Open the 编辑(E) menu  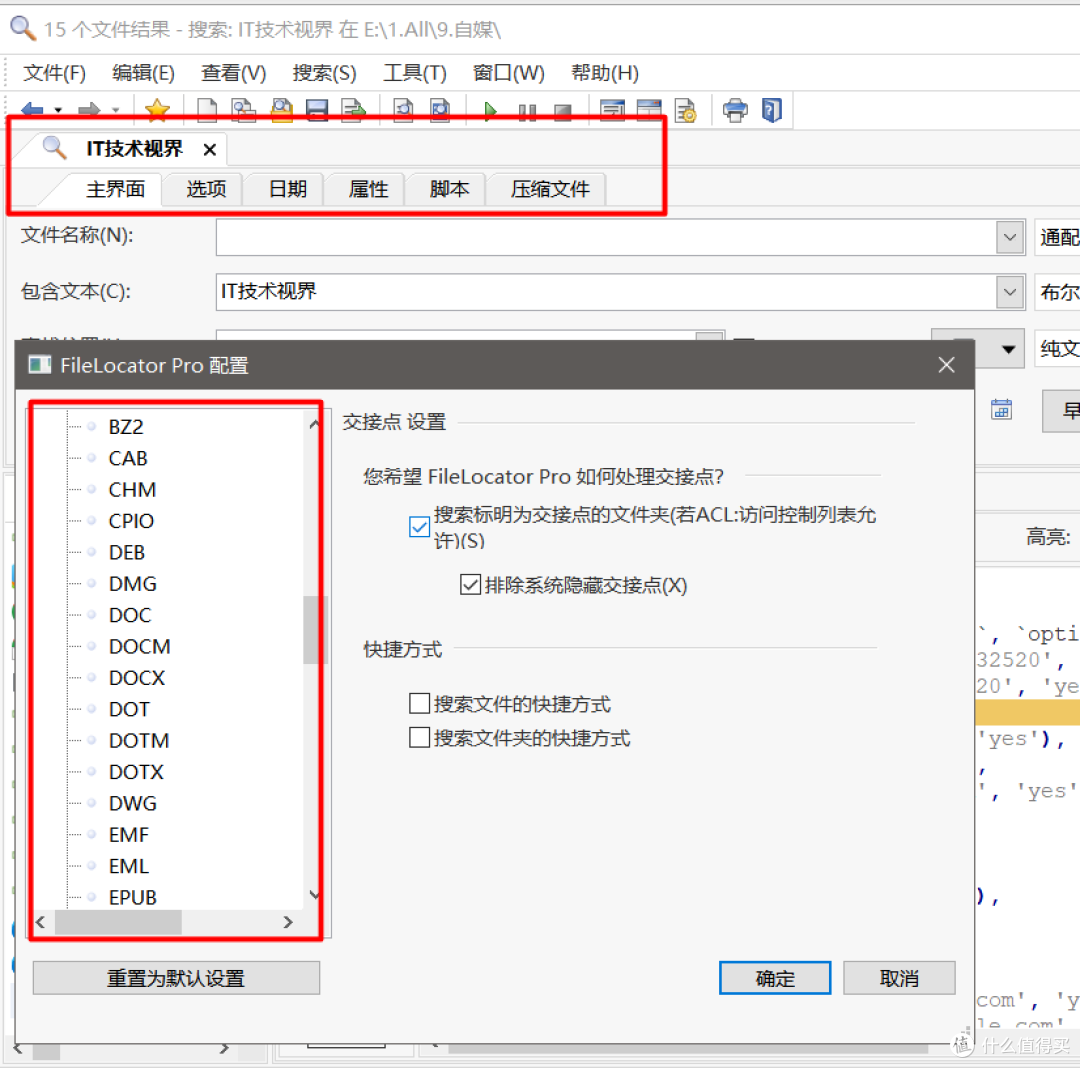click(x=143, y=73)
